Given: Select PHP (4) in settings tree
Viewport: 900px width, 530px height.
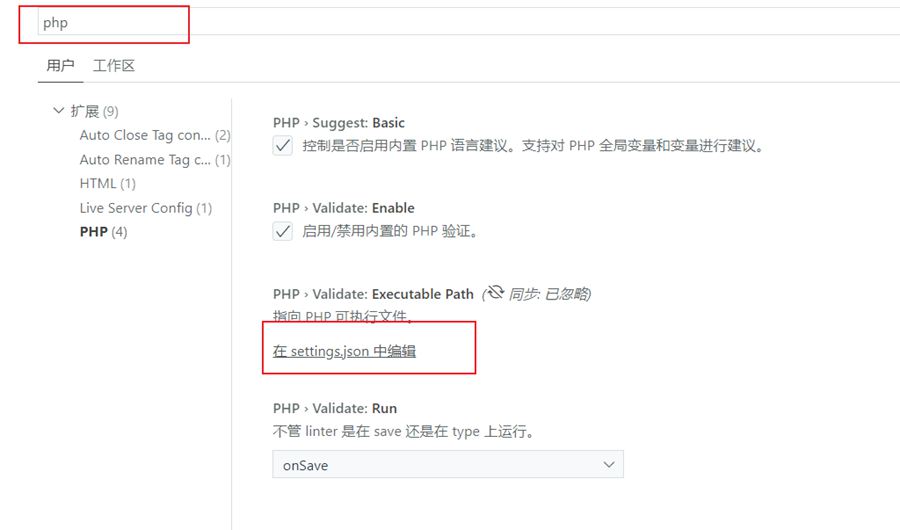Looking at the screenshot, I should tap(103, 231).
